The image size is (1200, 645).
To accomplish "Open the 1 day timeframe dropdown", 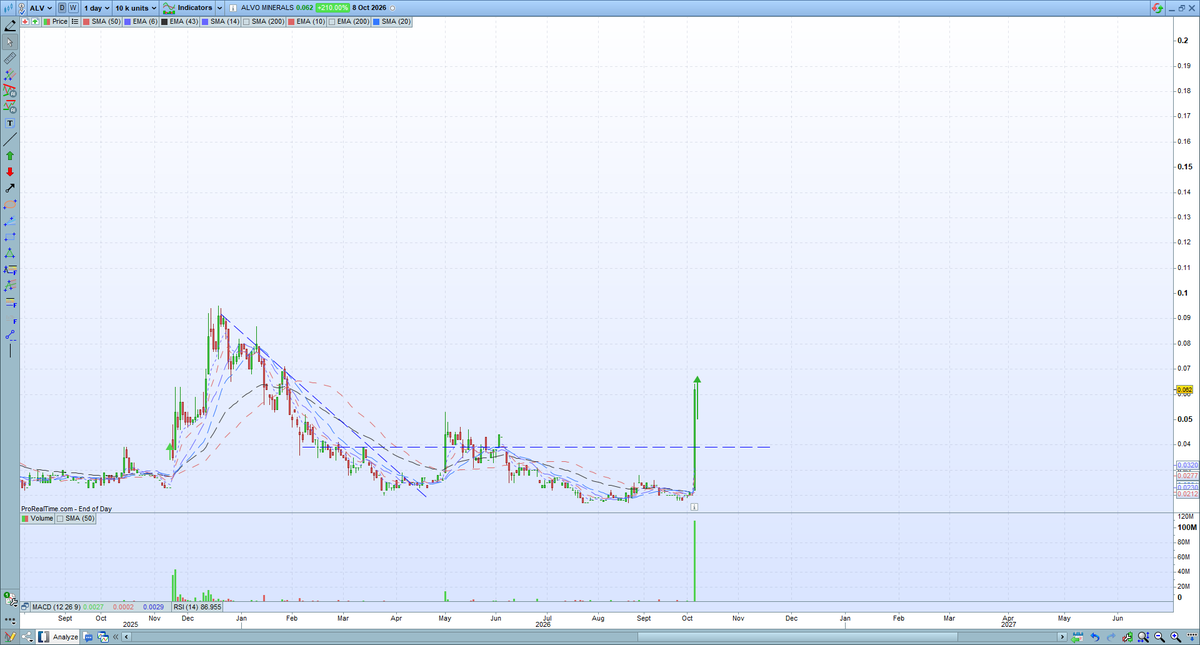I will 96,7.
